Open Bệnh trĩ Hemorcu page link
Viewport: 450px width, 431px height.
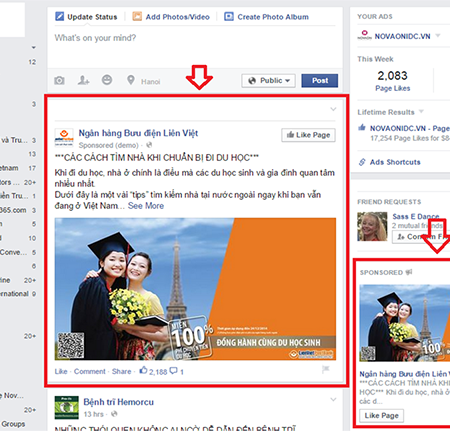119,402
